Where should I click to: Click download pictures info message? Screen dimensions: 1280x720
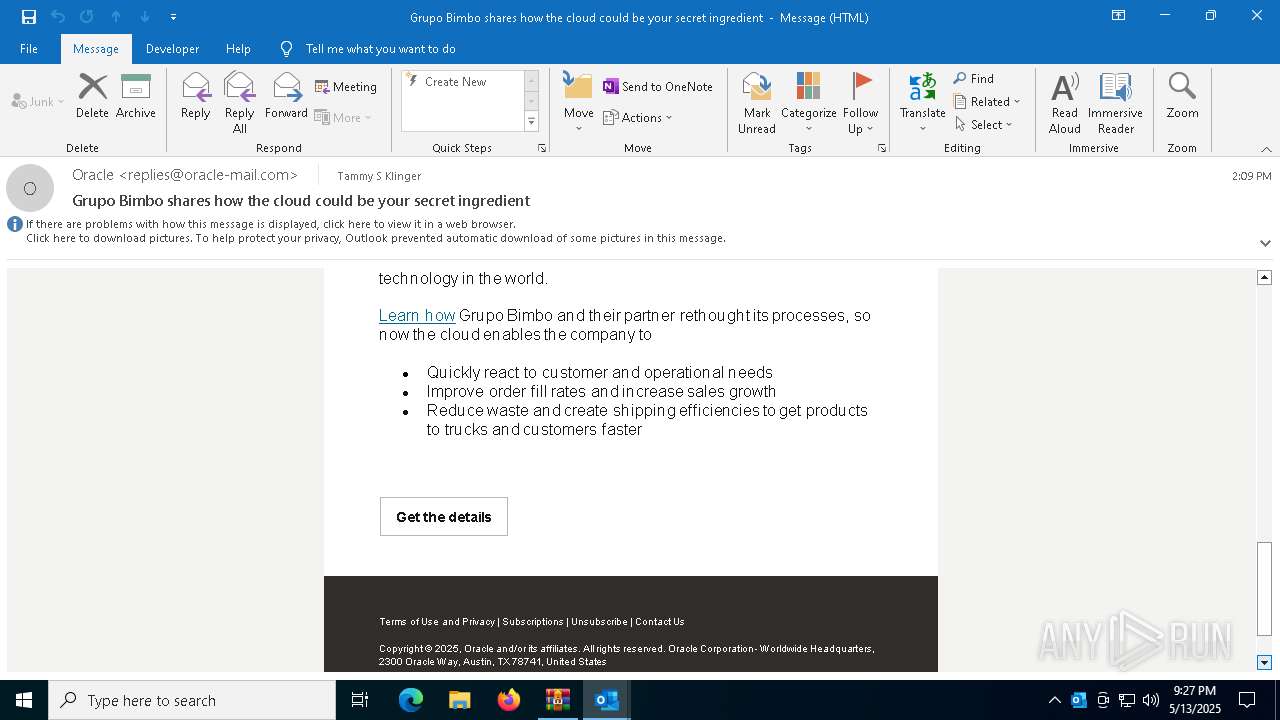pos(376,238)
